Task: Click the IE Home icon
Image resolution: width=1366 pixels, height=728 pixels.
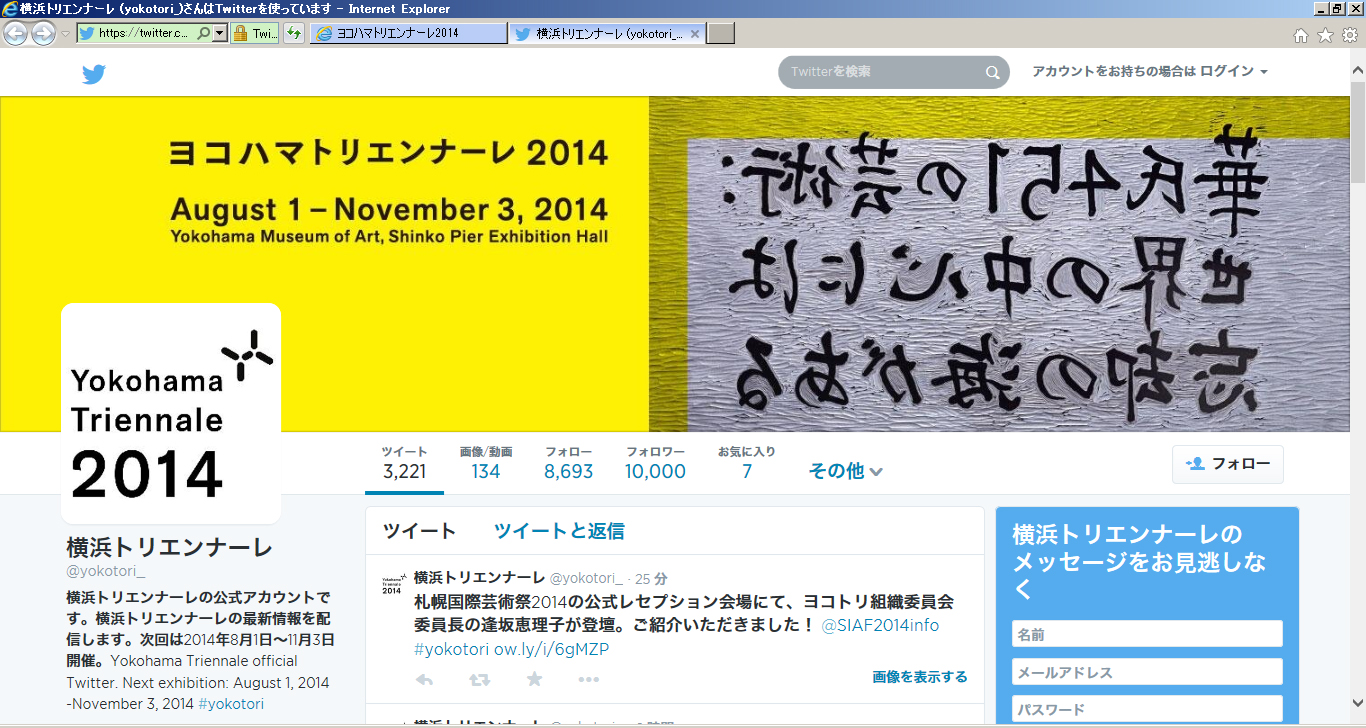Action: [1301, 35]
